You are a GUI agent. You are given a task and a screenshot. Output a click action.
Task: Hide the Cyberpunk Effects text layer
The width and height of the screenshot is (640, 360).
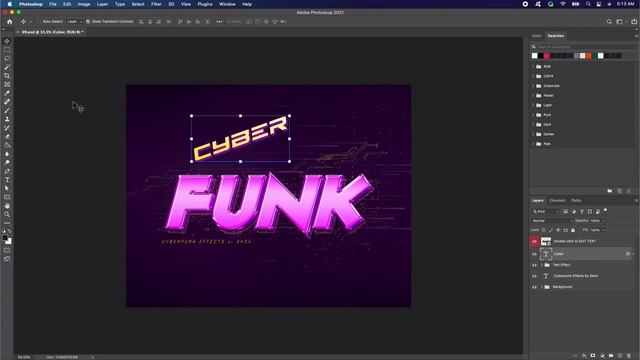[534, 276]
